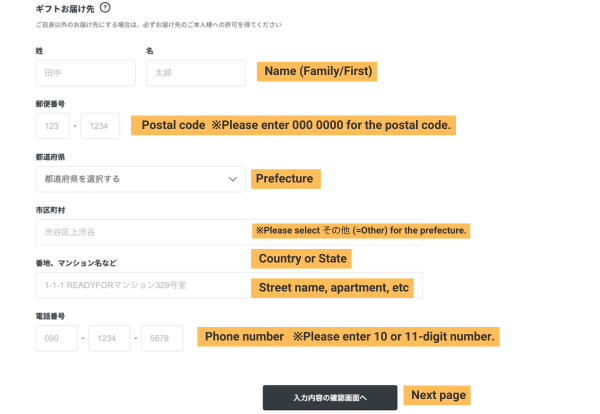
Task: Click the 都道府県 label above the dropdown
Action: (x=49, y=157)
